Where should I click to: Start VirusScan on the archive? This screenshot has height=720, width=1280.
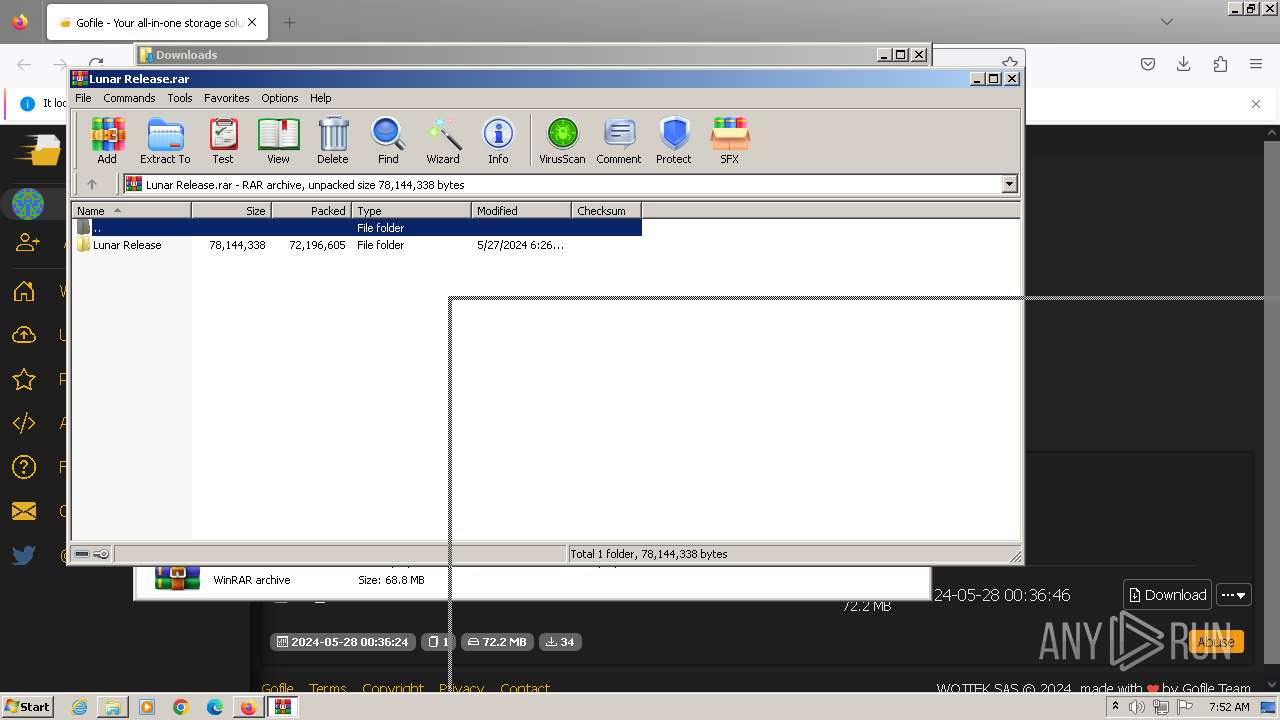[x=562, y=141]
